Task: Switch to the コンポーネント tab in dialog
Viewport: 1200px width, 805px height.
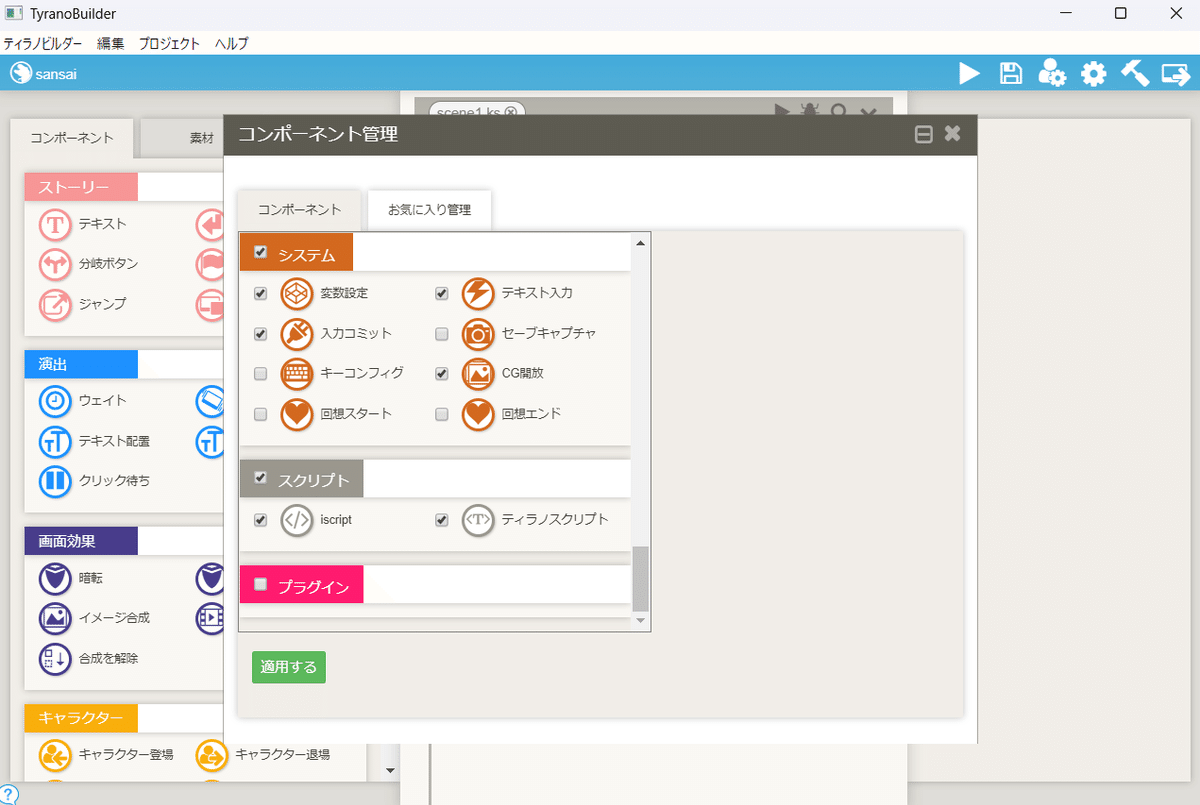Action: [299, 210]
